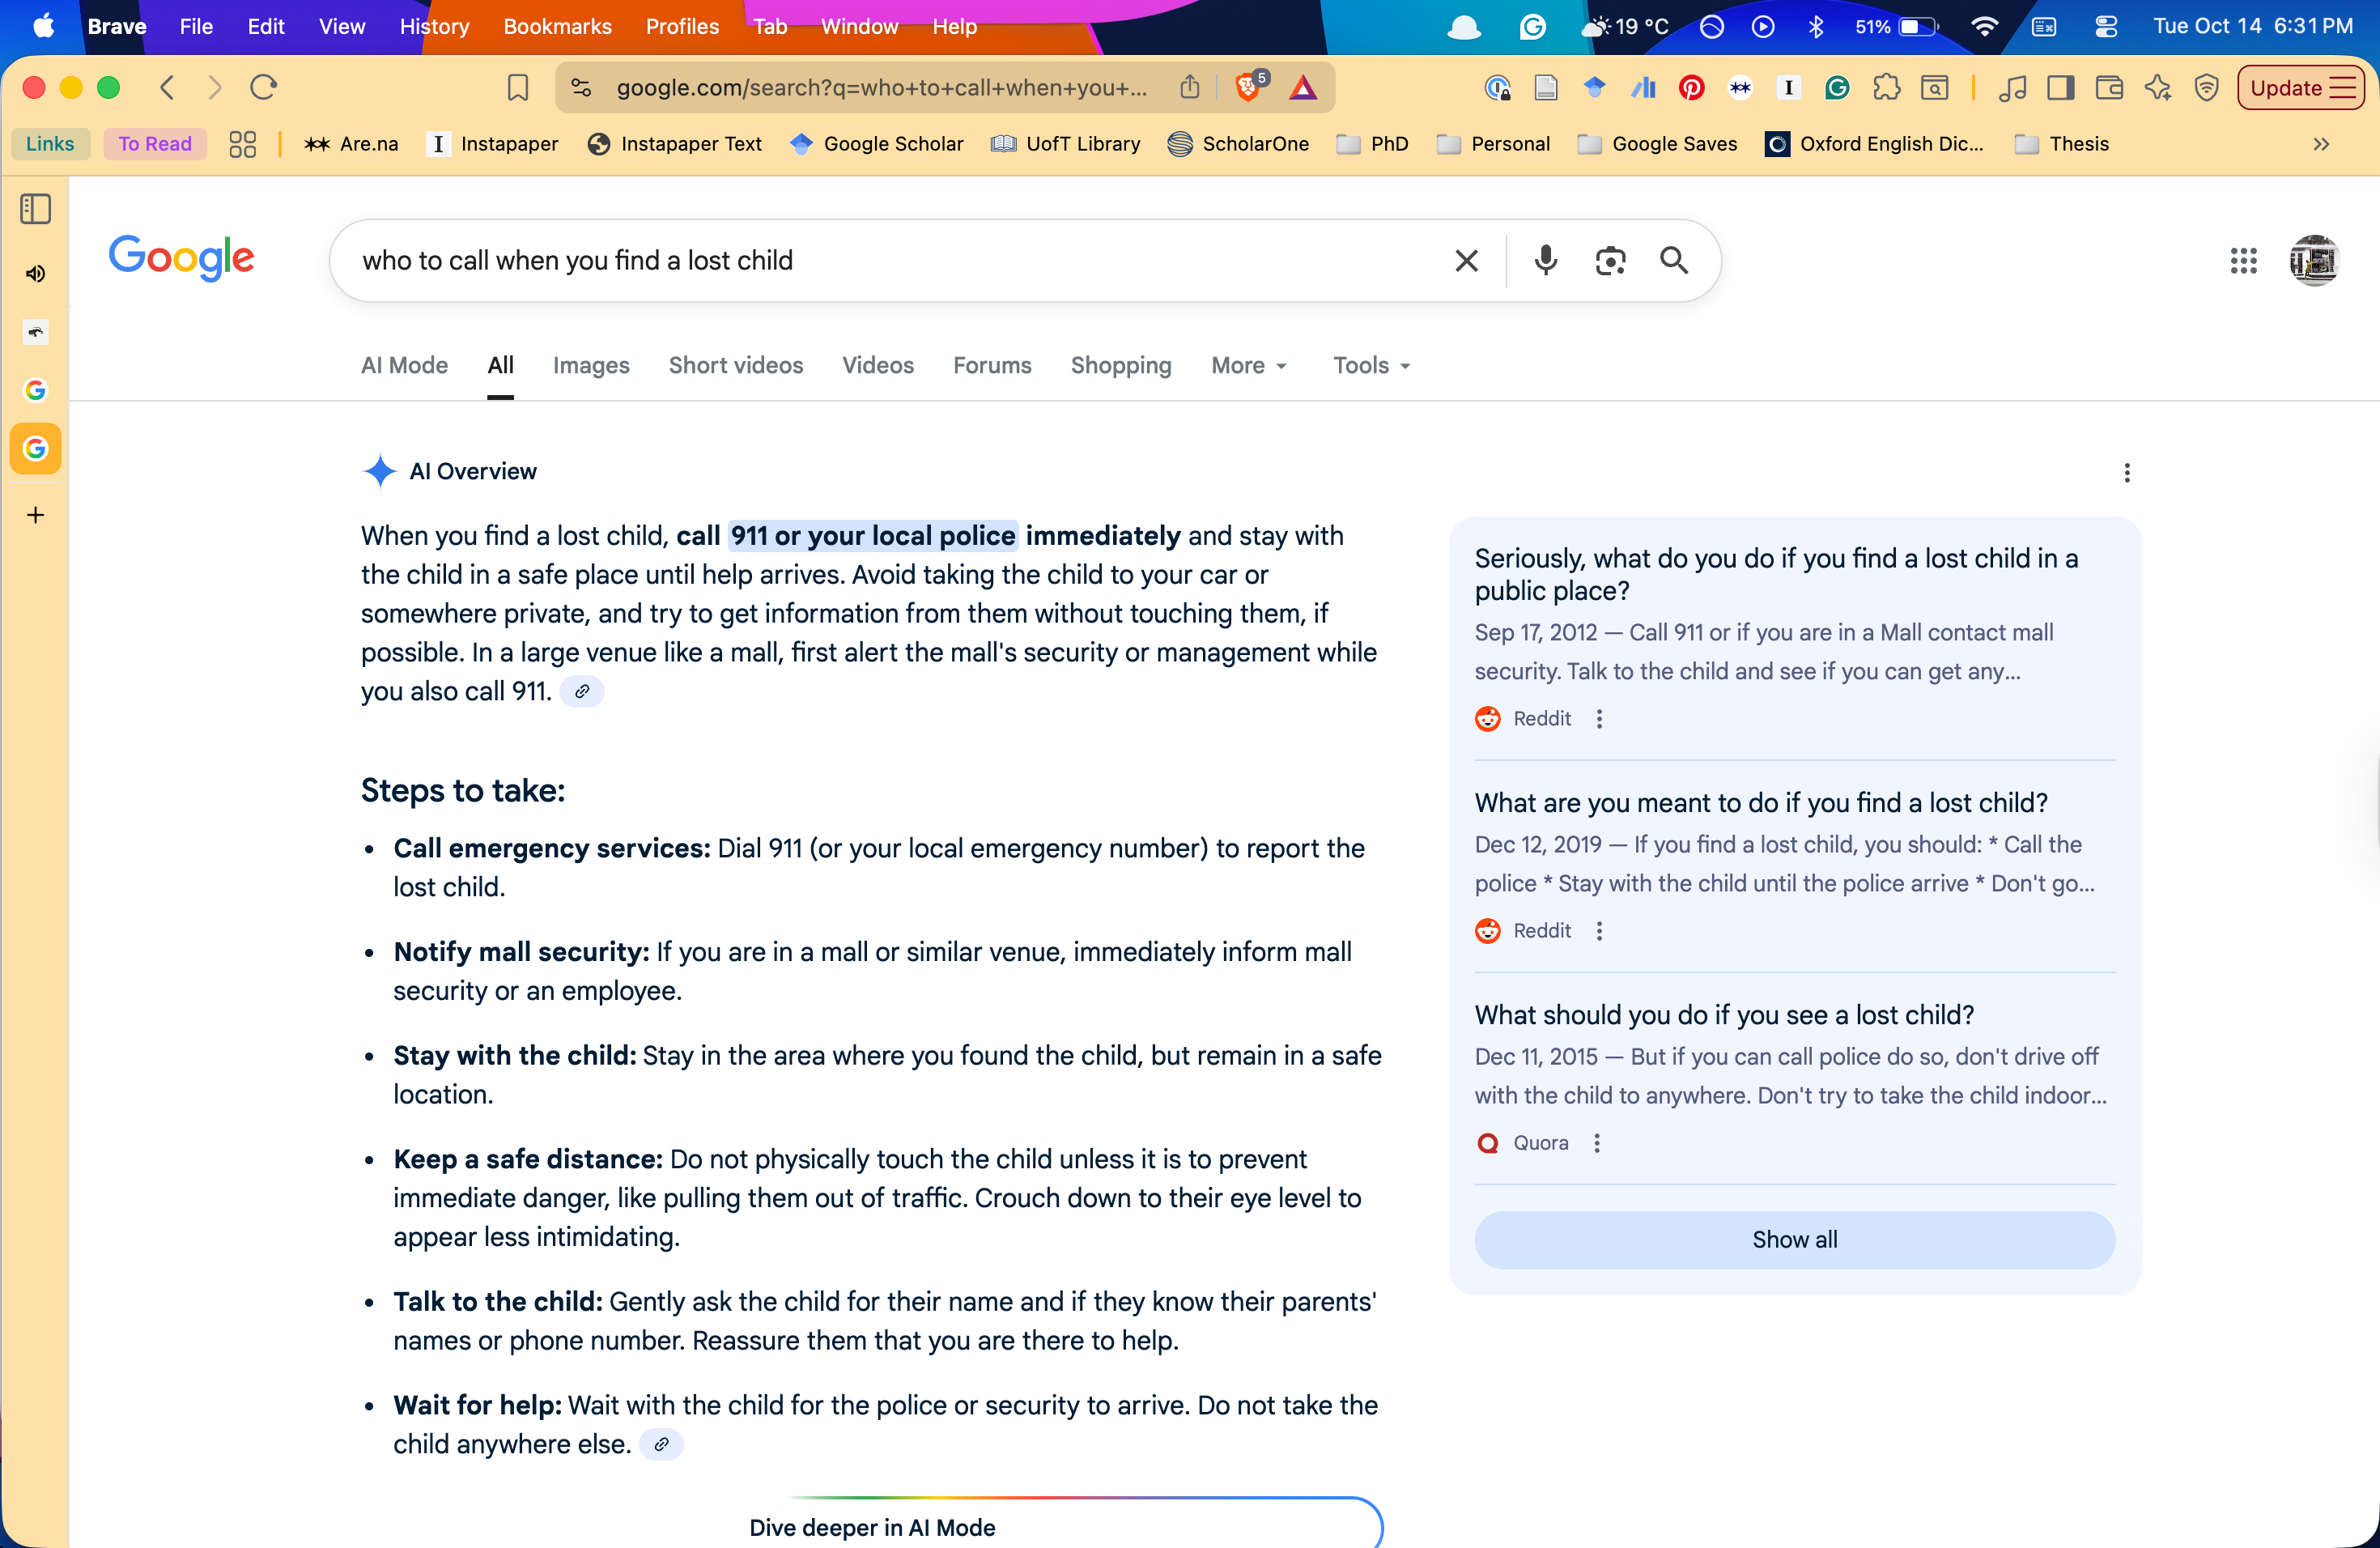
Task: Click the Show all button
Action: 1794,1239
